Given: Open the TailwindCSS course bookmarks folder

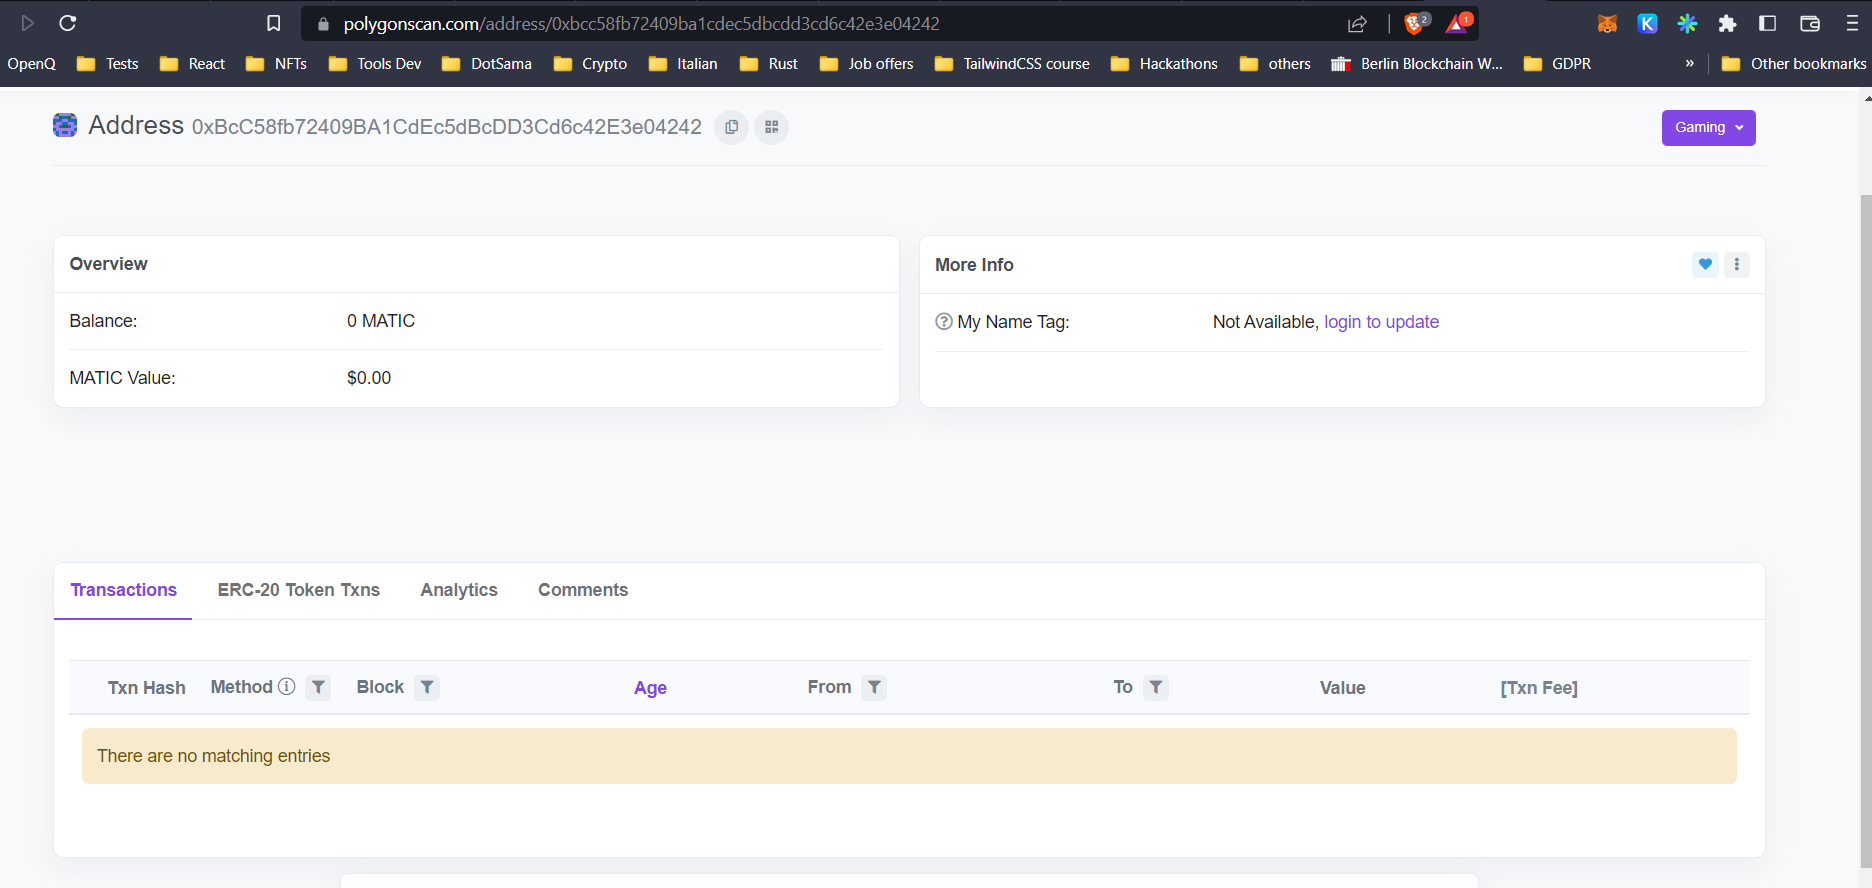Looking at the screenshot, I should [x=1012, y=63].
